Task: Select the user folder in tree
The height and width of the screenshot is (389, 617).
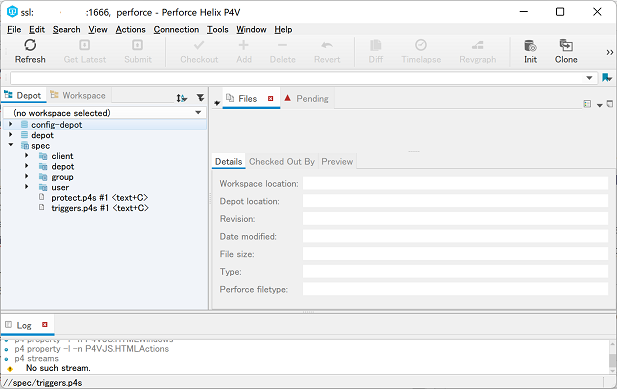Action: (60, 187)
